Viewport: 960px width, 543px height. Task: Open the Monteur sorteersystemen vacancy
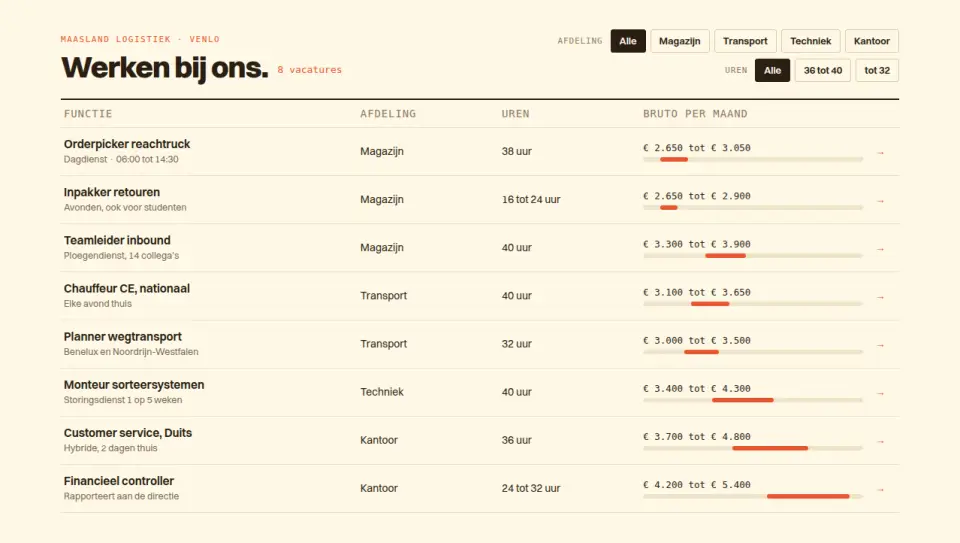[x=134, y=384]
